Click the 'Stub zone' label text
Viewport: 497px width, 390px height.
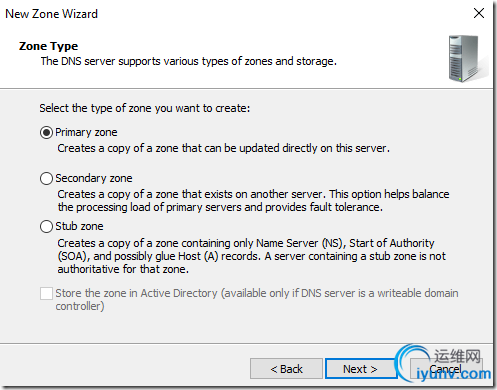[x=79, y=226]
